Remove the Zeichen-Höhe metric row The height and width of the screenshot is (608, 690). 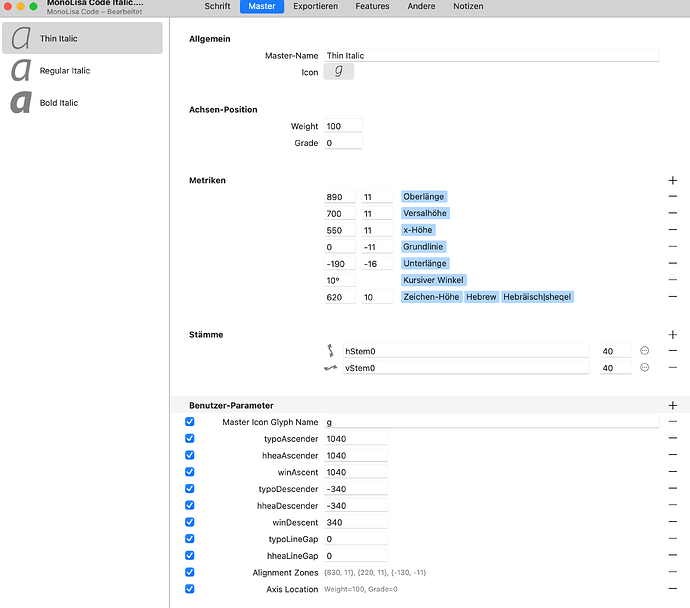pos(672,297)
